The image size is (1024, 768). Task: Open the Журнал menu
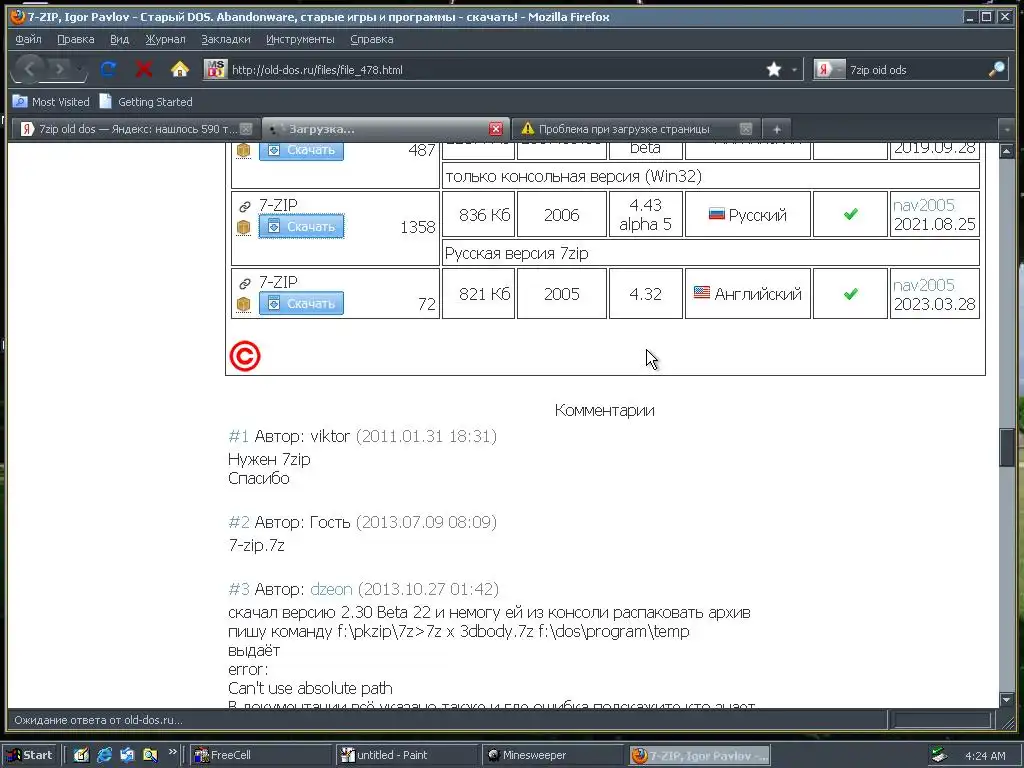[165, 39]
